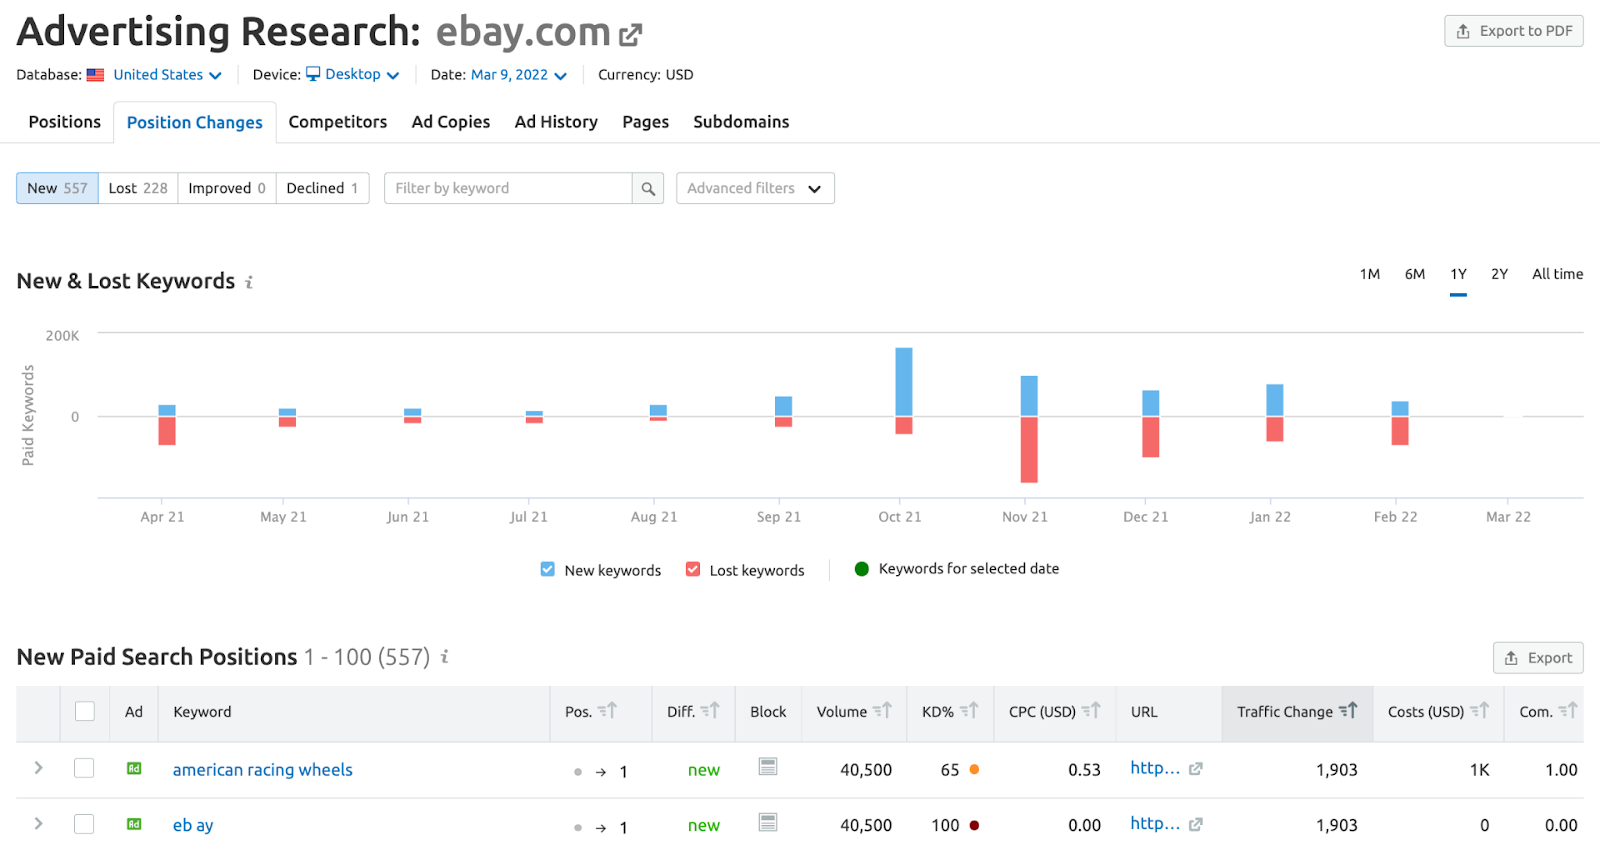The height and width of the screenshot is (843, 1600).
Task: View SERP block icon for eb ay
Action: coord(768,823)
